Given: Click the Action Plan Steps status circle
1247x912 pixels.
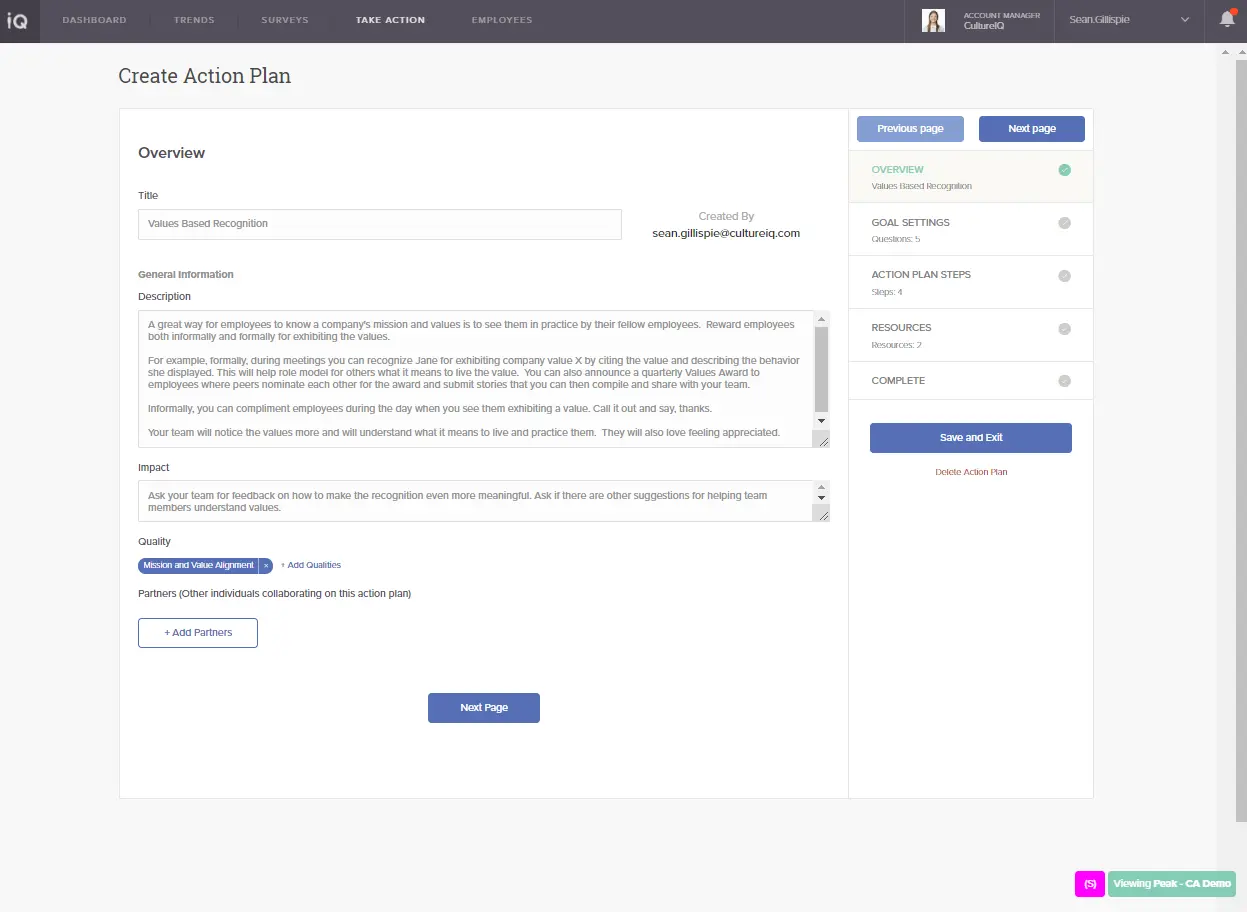Looking at the screenshot, I should 1064,275.
